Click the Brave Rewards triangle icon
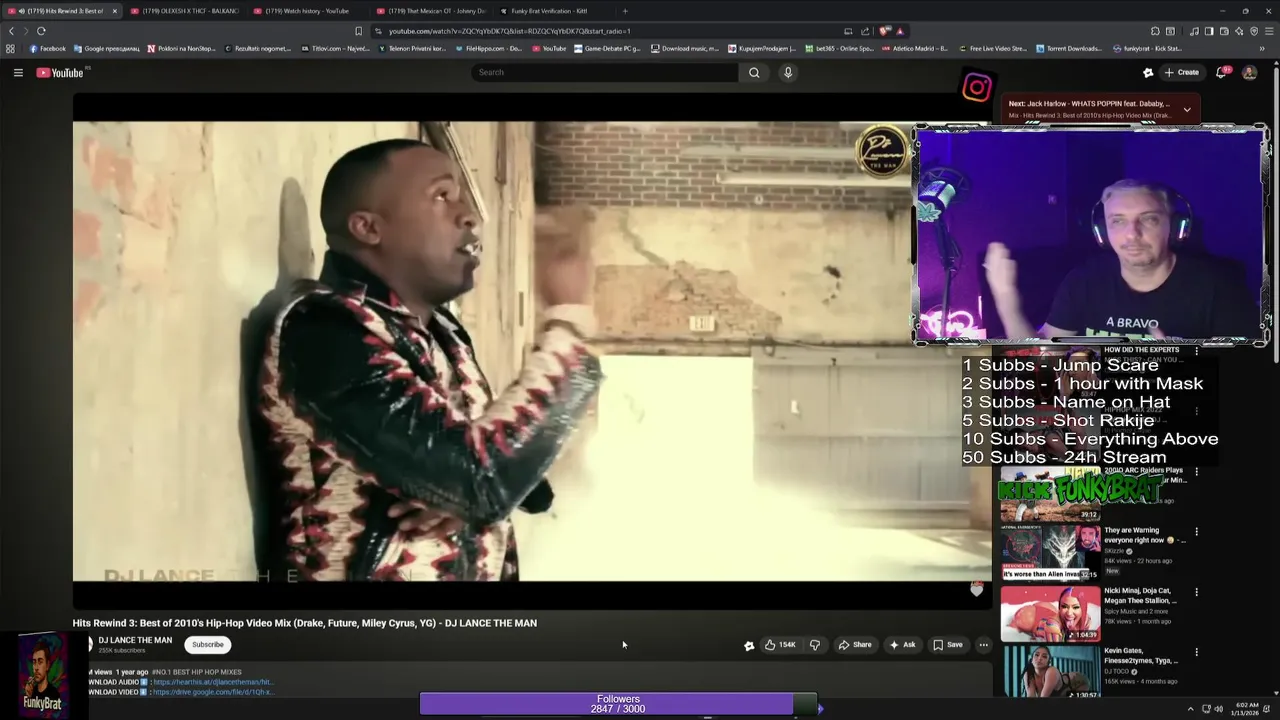The height and width of the screenshot is (720, 1280). (x=900, y=31)
